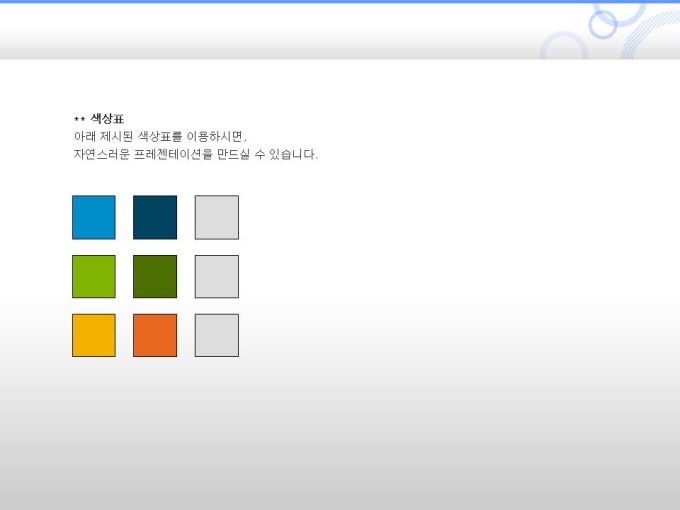Click the dark navy blue swatch
680x510 pixels.
pyautogui.click(x=155, y=217)
